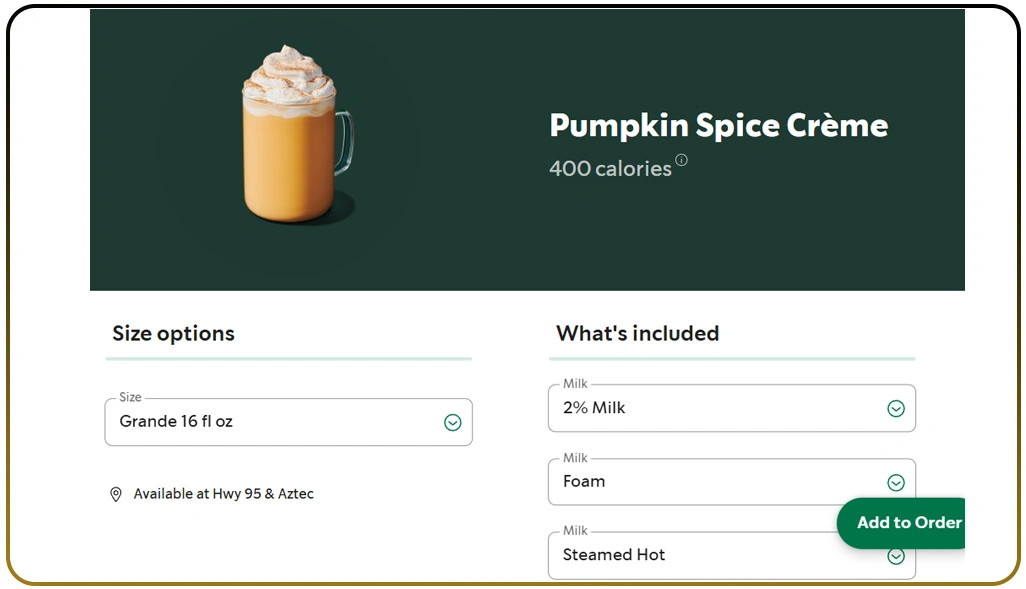Image resolution: width=1026 pixels, height=589 pixels.
Task: Click the Size options heading
Action: click(x=173, y=334)
